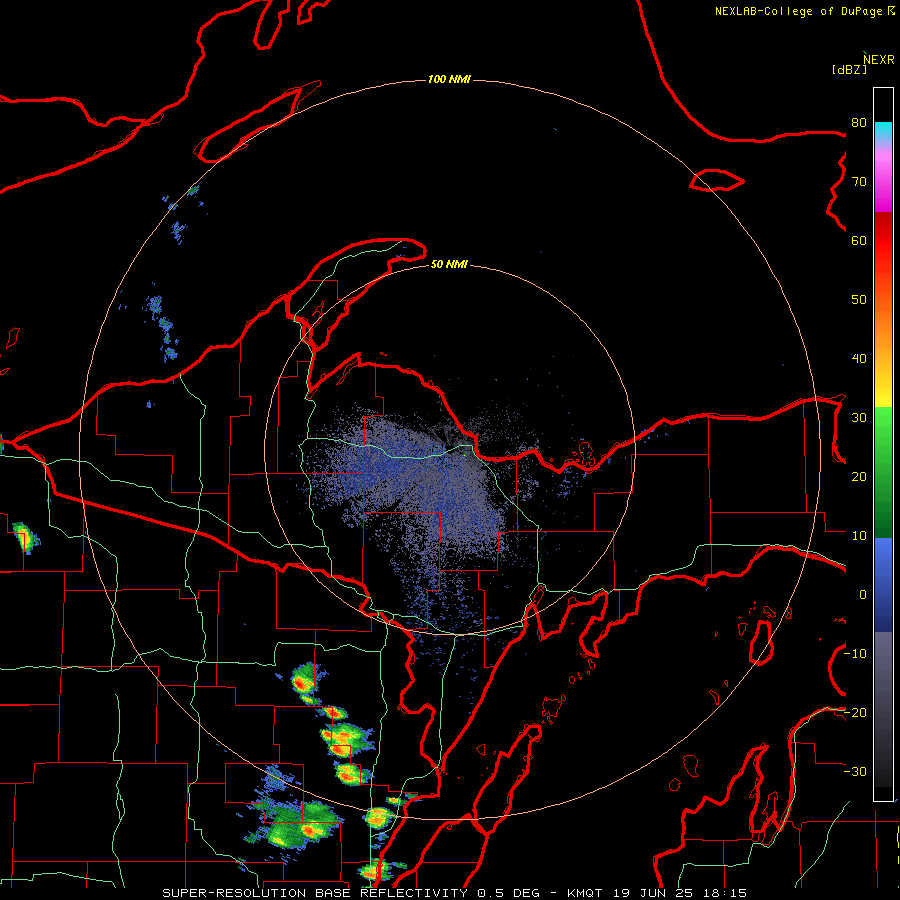Screen dimensions: 900x900
Task: Click the 50 value on dBZ scale
Action: (x=859, y=300)
